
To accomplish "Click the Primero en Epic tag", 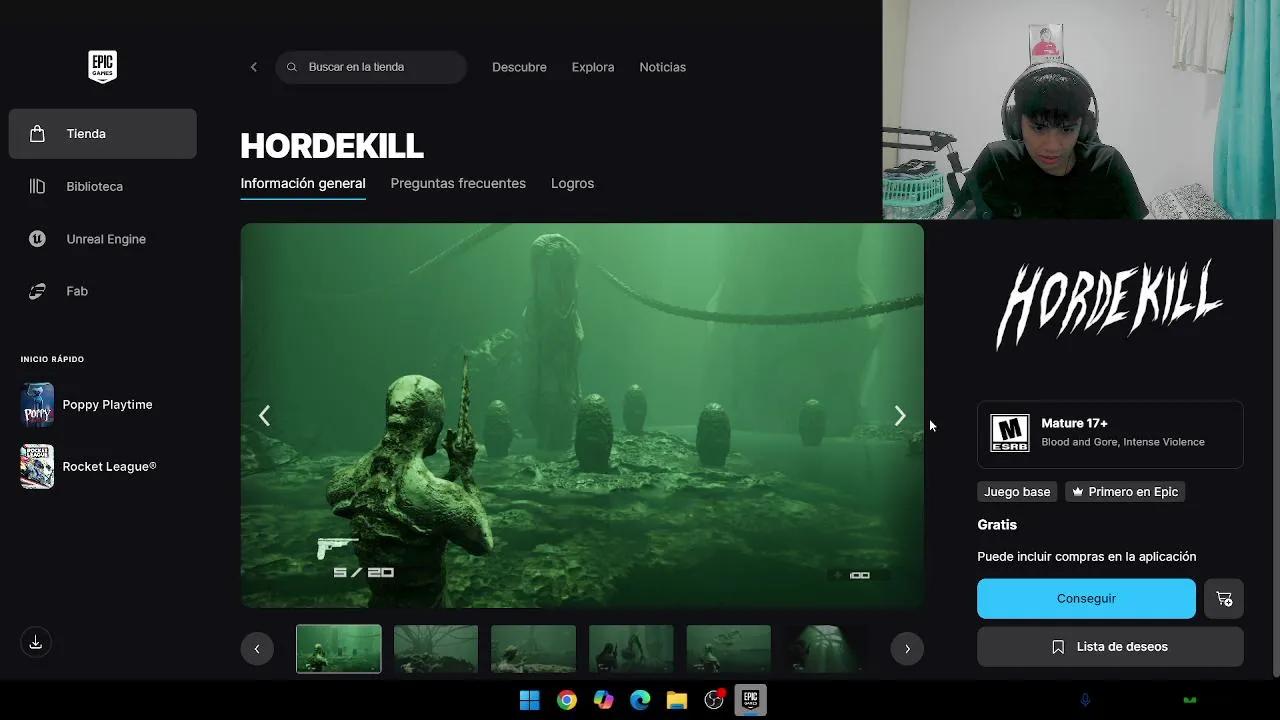I will click(1125, 492).
